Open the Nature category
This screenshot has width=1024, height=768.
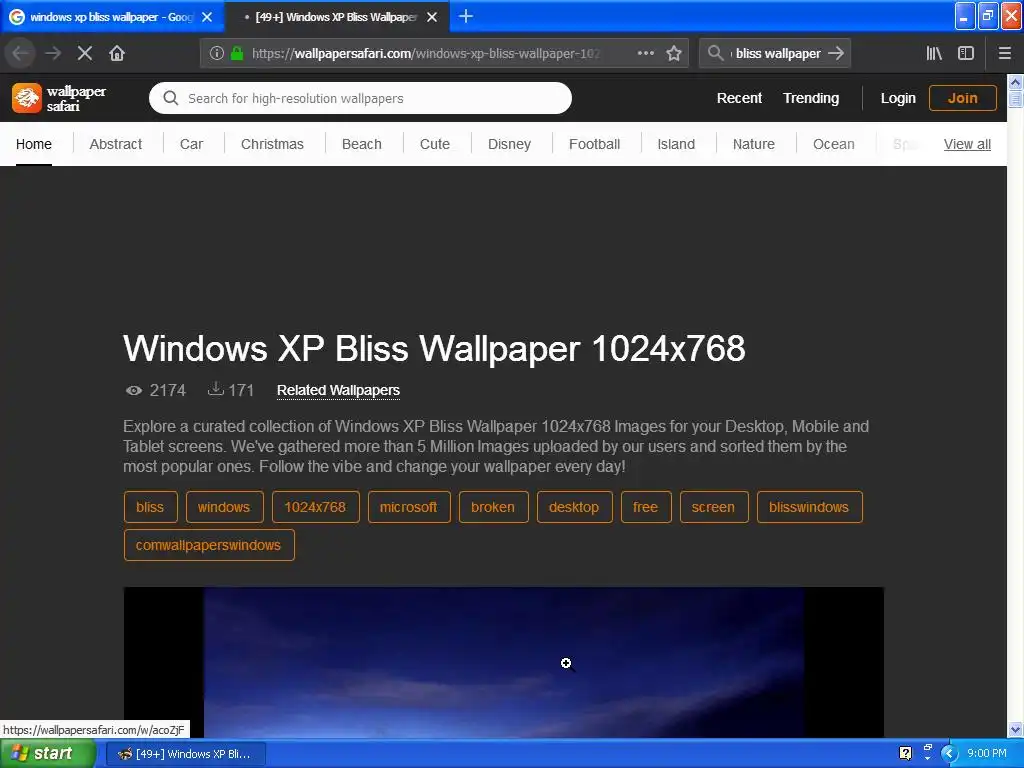click(754, 144)
